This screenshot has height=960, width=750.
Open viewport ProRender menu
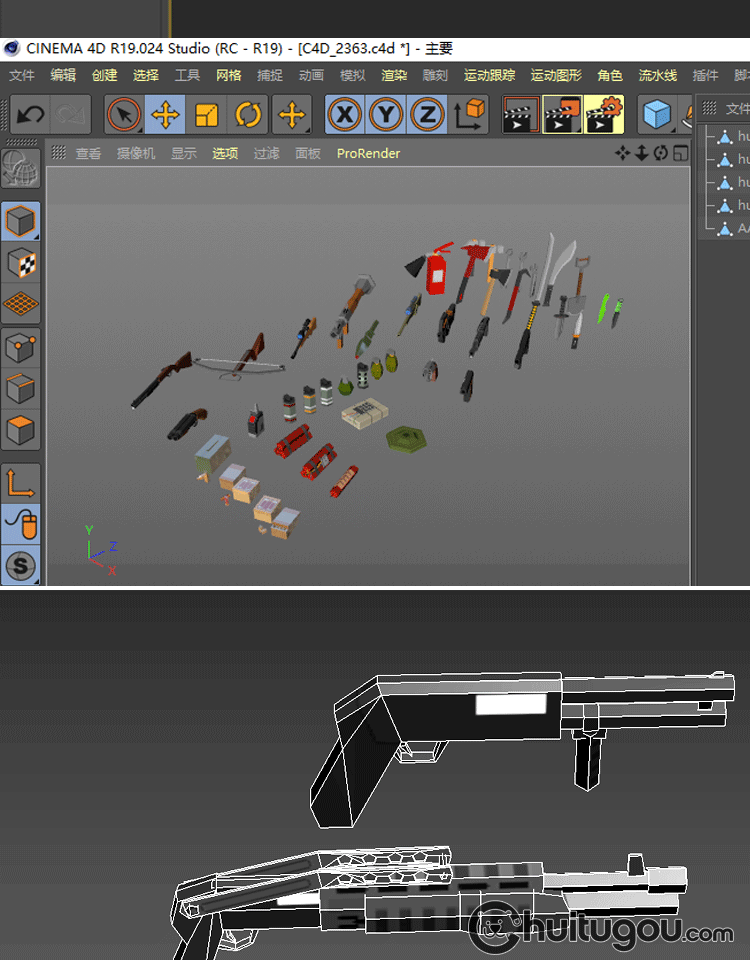coord(368,153)
